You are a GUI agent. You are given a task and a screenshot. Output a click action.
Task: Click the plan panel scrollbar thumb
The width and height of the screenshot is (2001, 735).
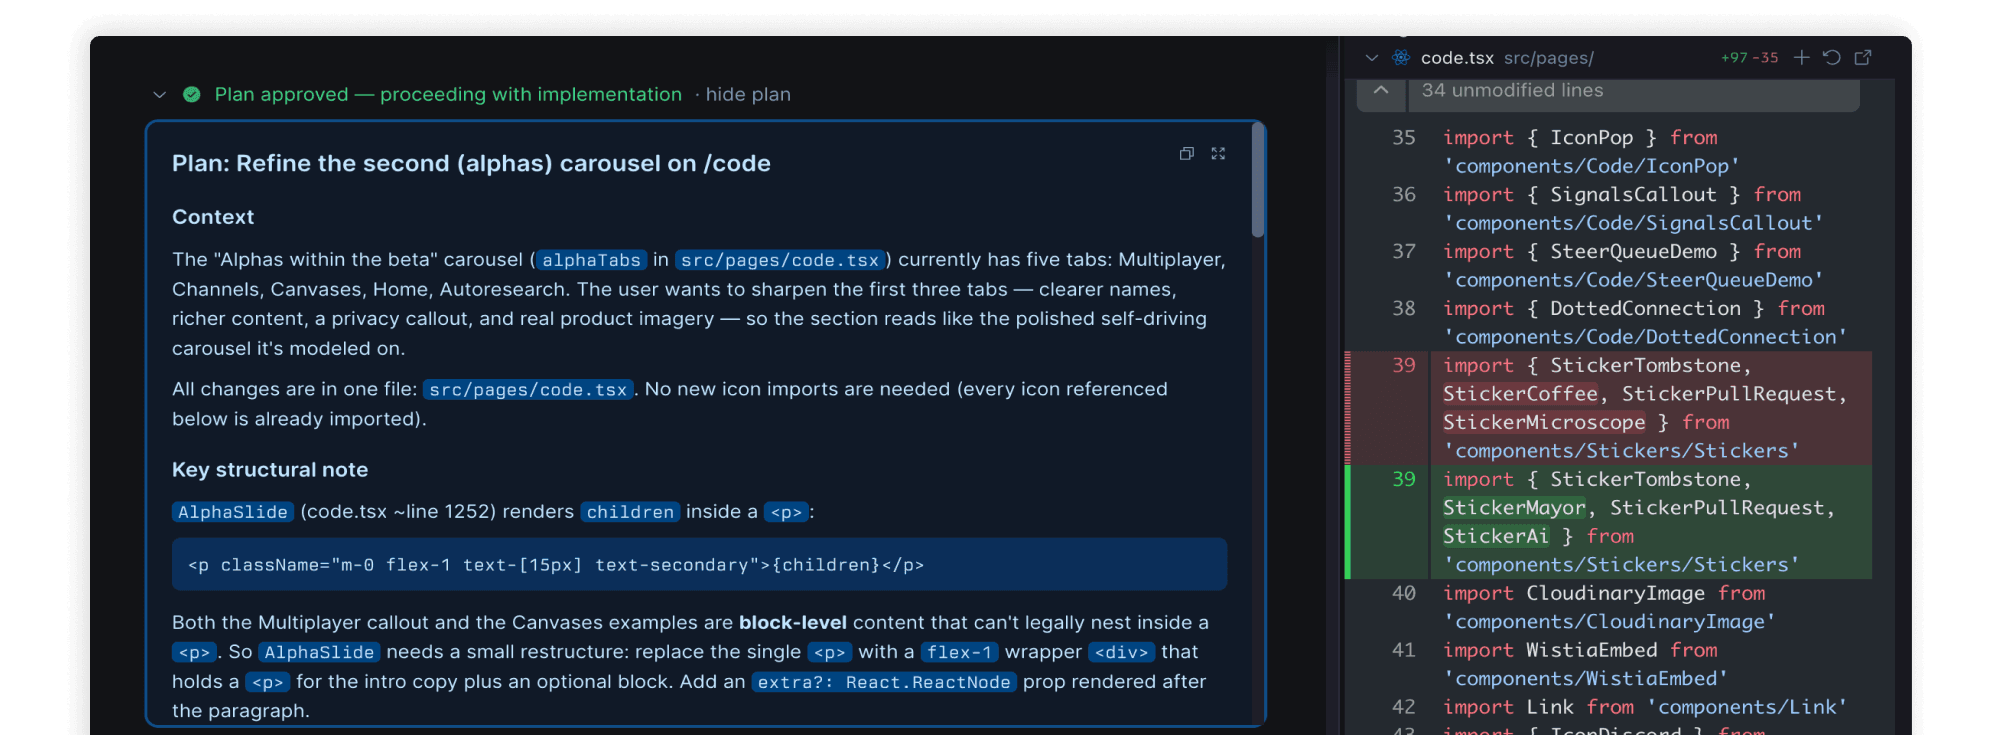pos(1258,181)
